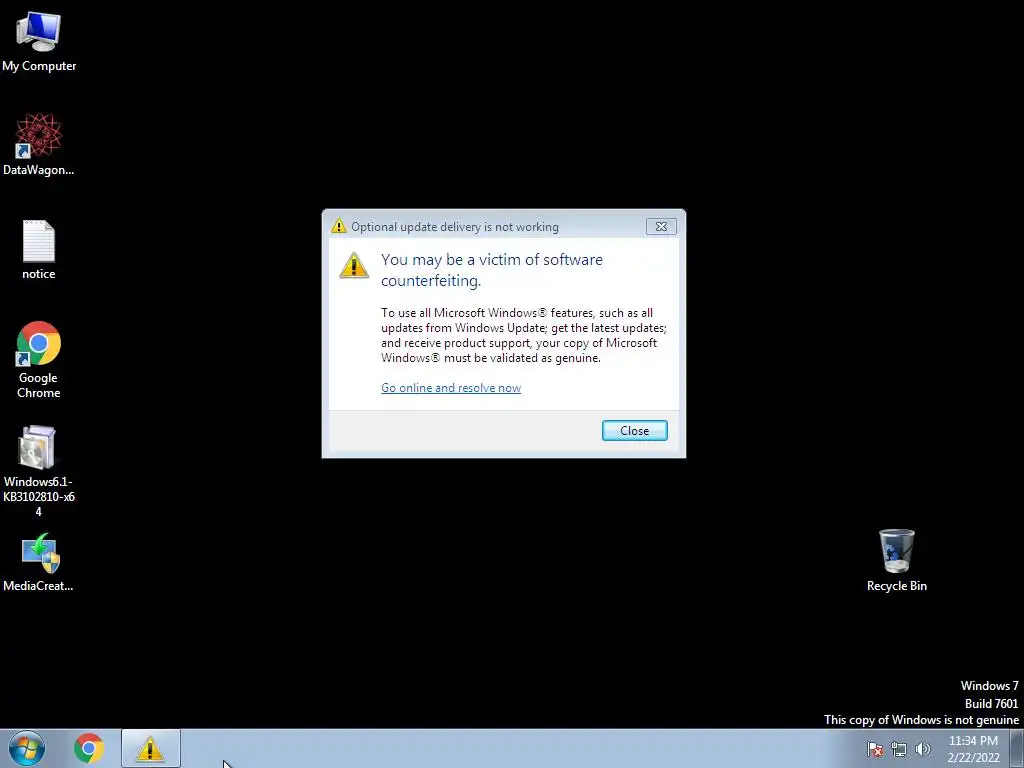This screenshot has width=1024, height=768.
Task: Click the dialog title 'Optional update delivery is not working'
Action: [x=455, y=227]
